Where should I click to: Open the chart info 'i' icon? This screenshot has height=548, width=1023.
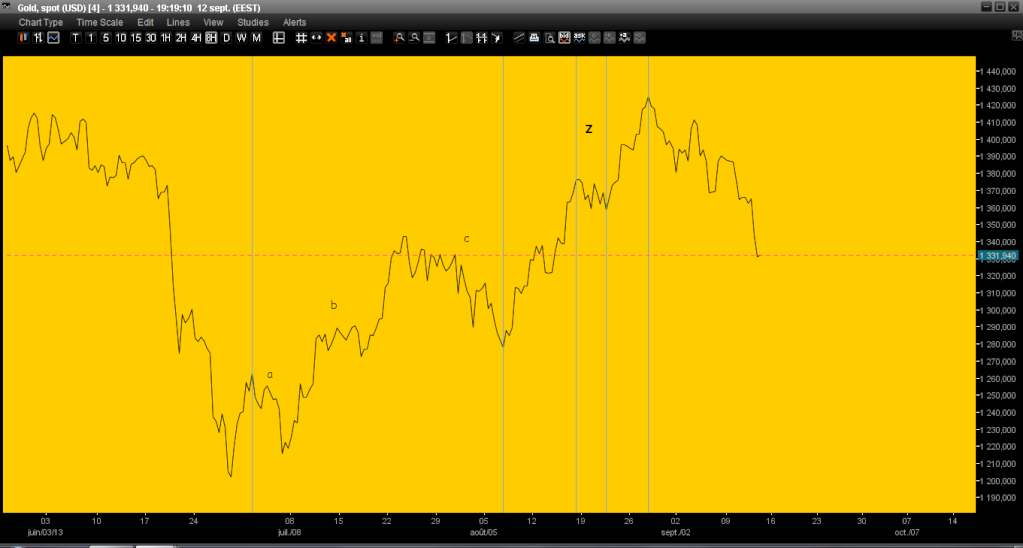point(361,38)
